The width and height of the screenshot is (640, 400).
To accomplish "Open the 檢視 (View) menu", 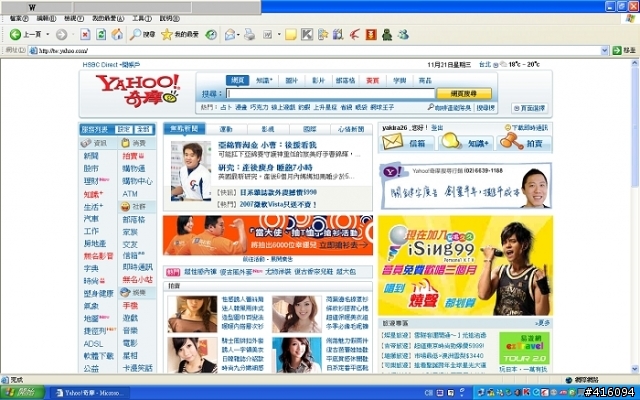I will (x=74, y=18).
